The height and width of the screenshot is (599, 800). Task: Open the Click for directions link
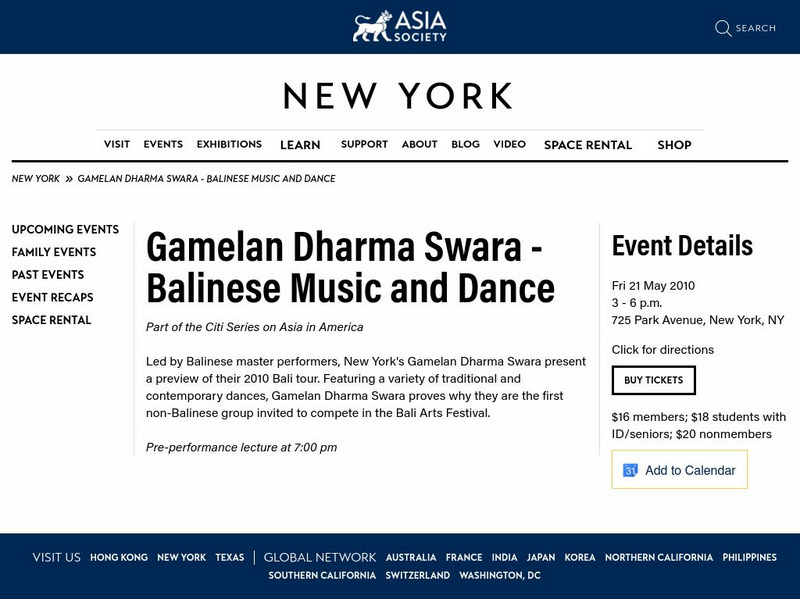click(x=662, y=350)
